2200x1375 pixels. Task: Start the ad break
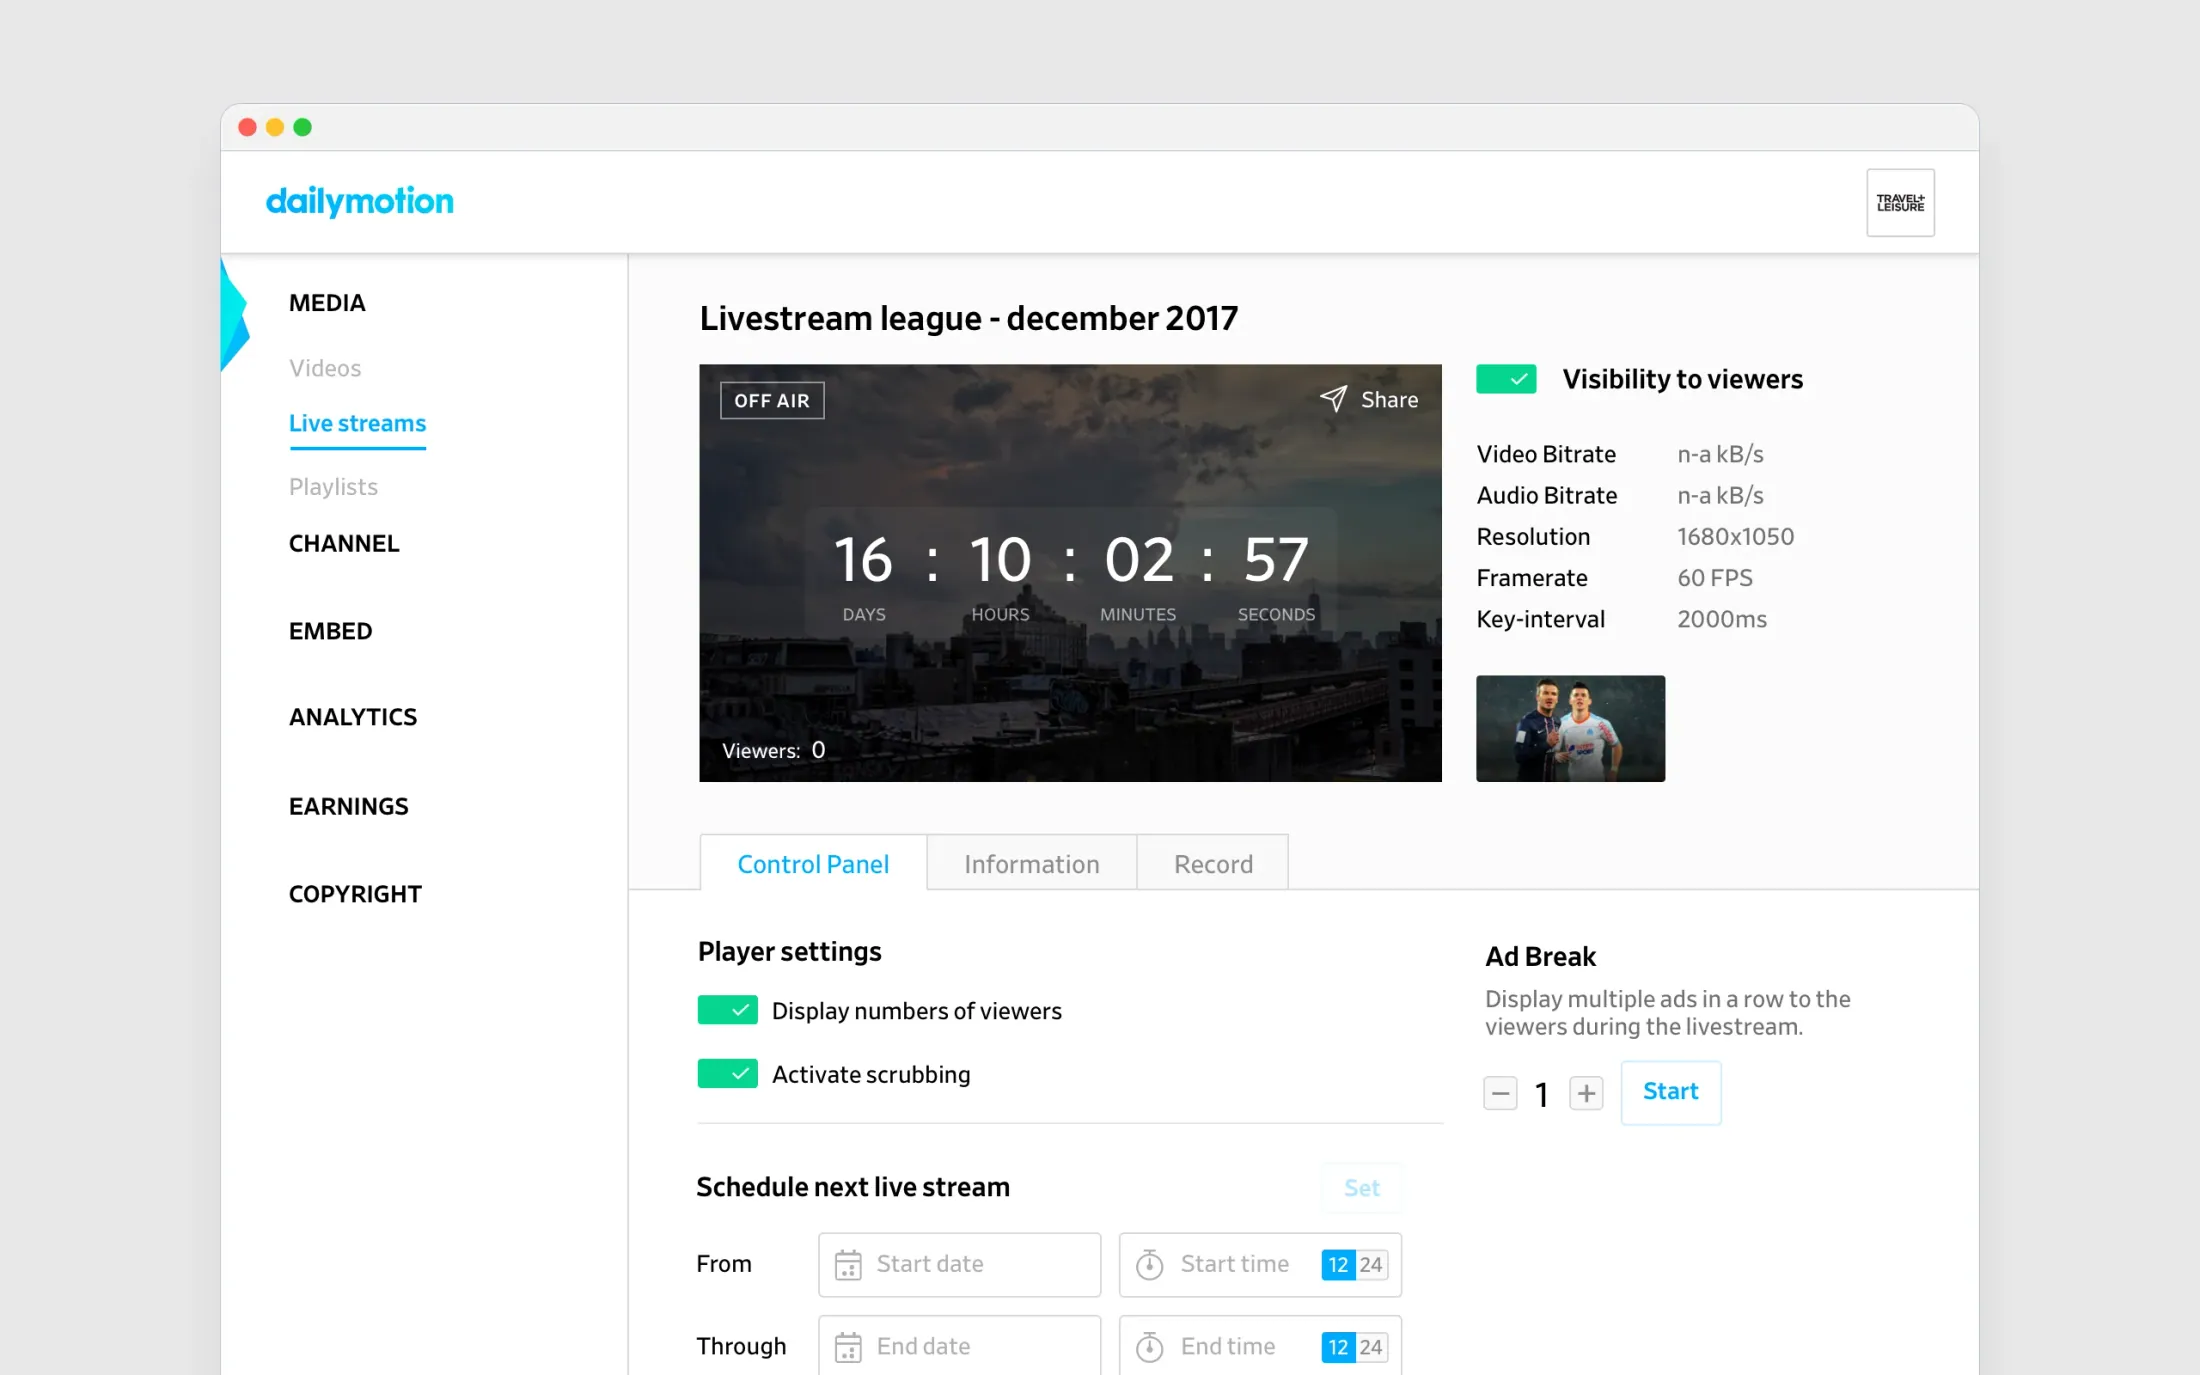tap(1670, 1092)
